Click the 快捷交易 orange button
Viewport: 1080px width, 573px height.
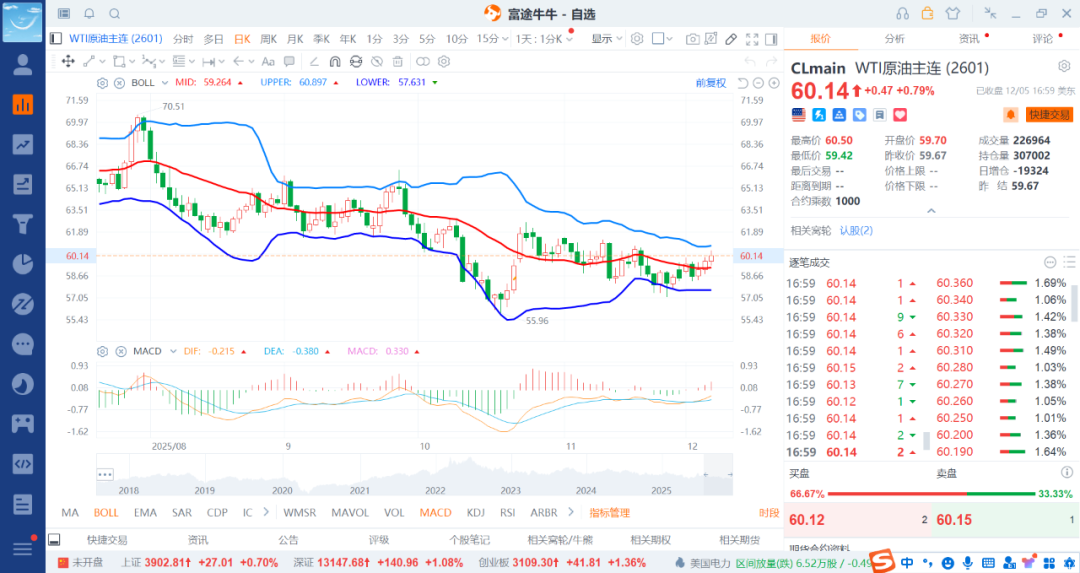(x=1050, y=115)
